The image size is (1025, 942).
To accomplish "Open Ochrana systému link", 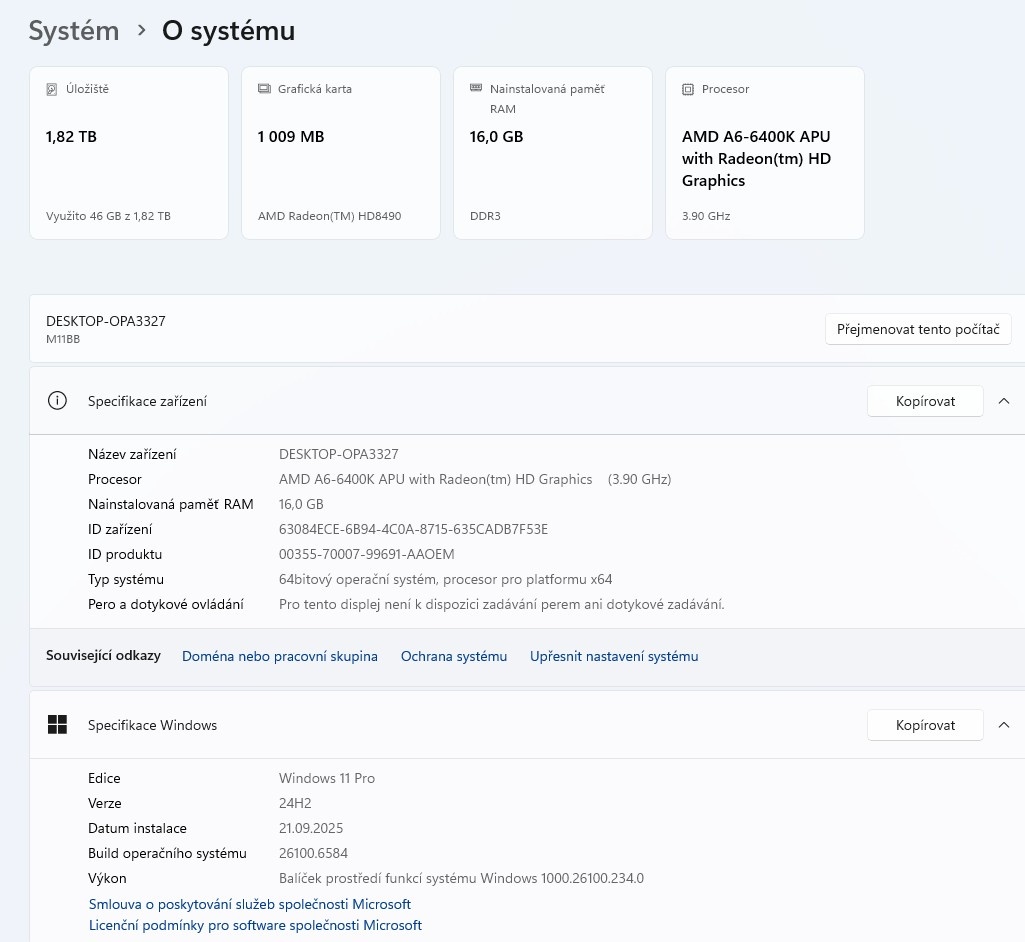I will point(454,656).
